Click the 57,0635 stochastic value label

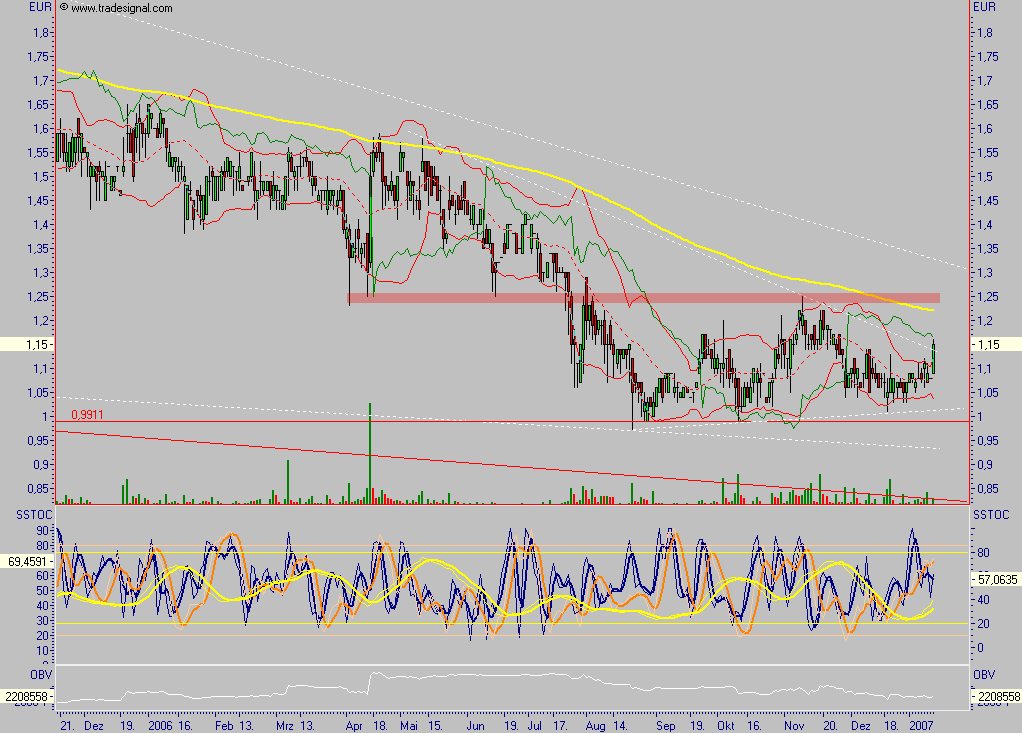1000,578
